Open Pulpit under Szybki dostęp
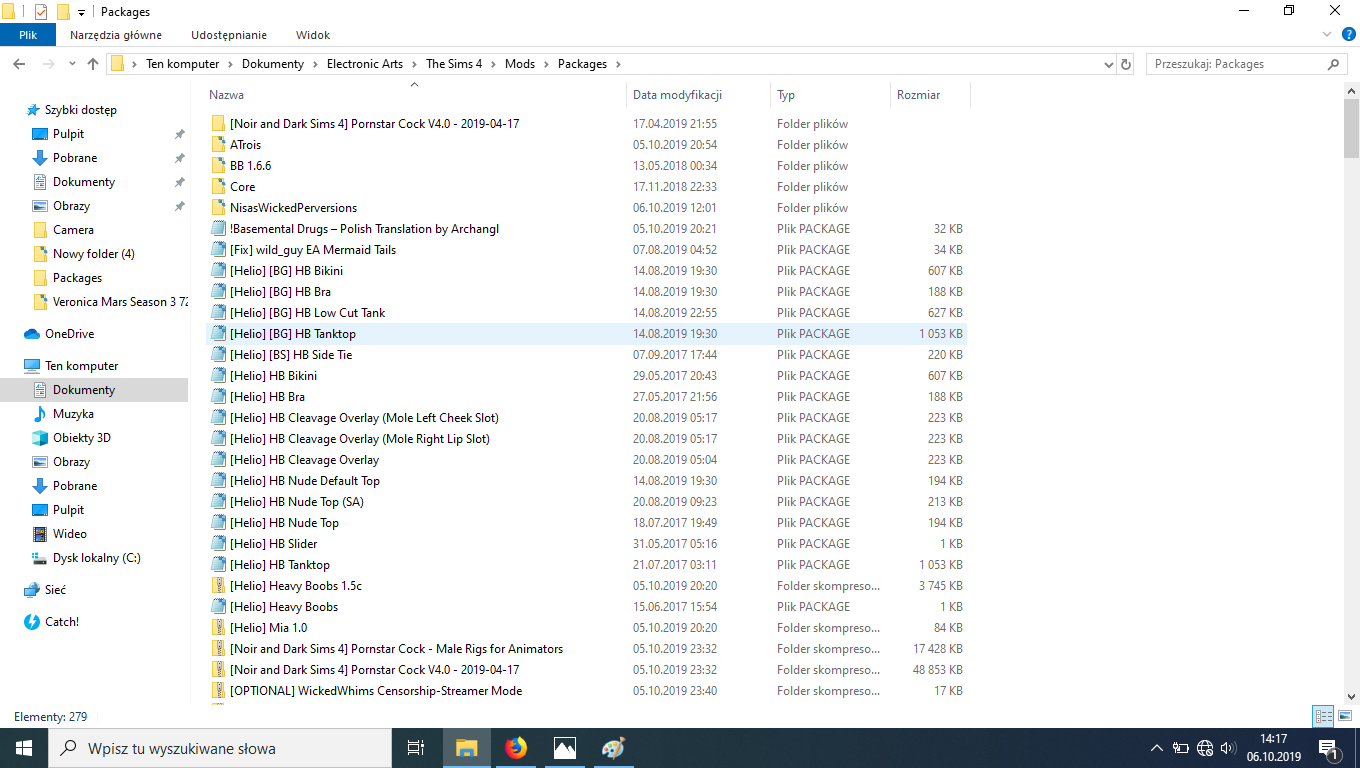Image resolution: width=1360 pixels, height=768 pixels. (x=68, y=134)
